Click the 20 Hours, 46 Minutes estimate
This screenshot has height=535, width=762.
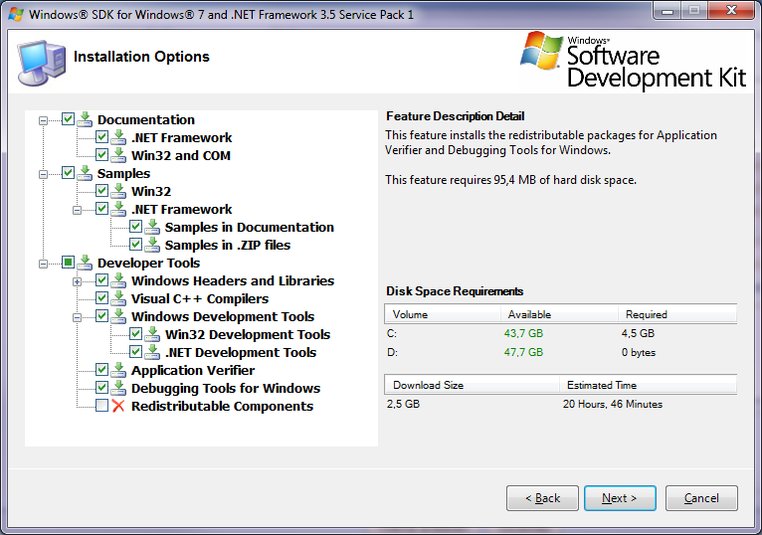click(x=612, y=404)
